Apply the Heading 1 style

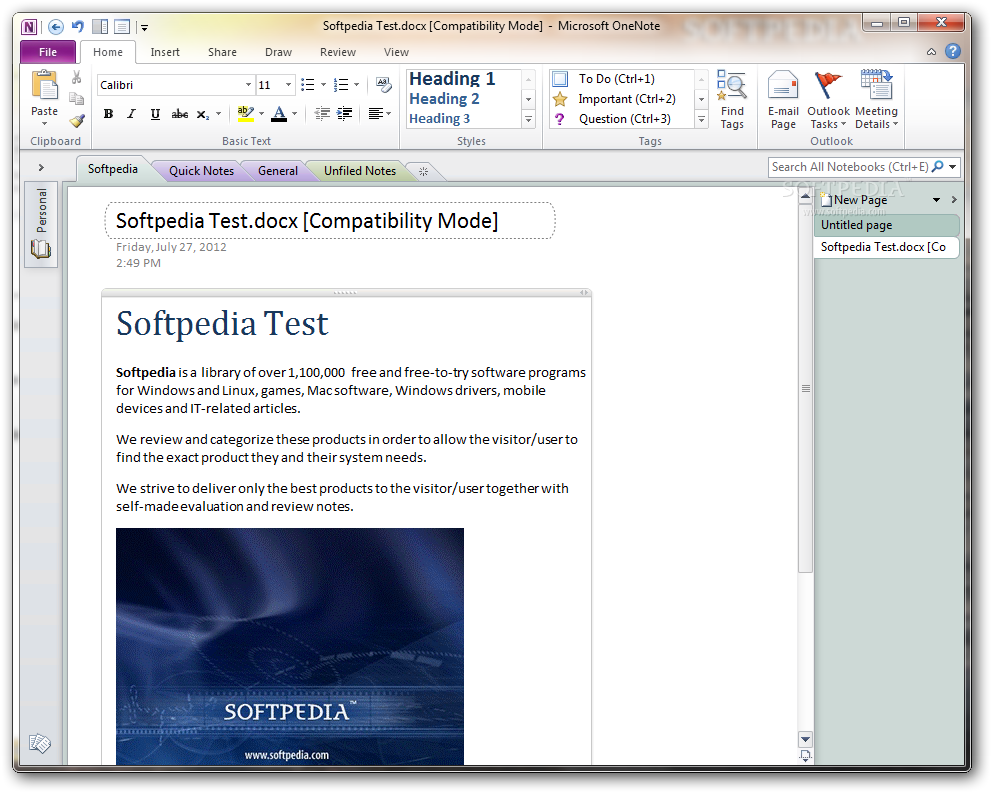coord(452,78)
